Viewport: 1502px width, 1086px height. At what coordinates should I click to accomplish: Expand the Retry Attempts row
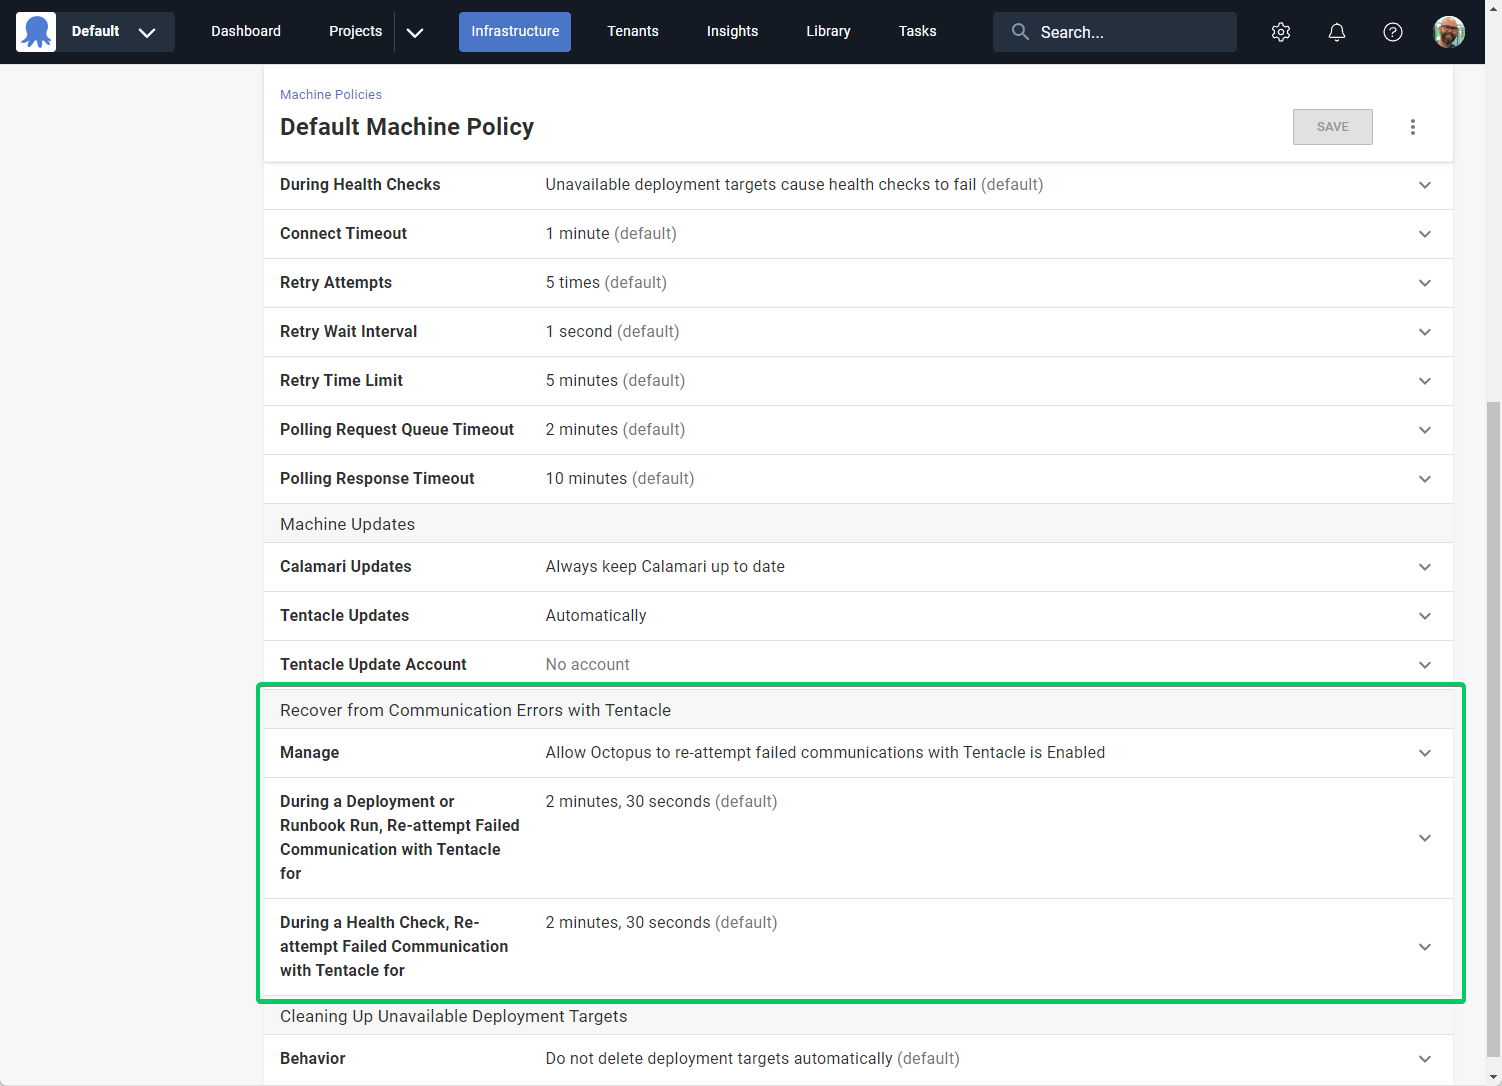(1424, 283)
